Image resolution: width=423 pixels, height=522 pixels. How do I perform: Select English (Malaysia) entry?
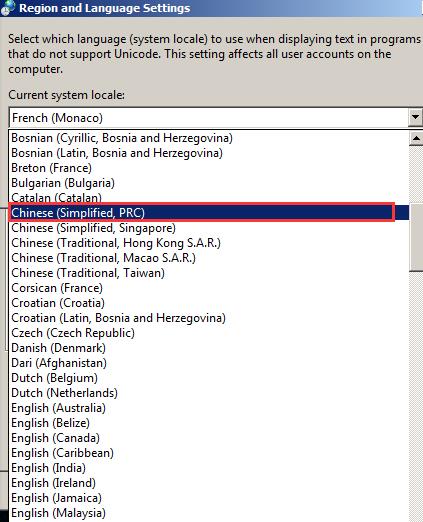click(209, 513)
